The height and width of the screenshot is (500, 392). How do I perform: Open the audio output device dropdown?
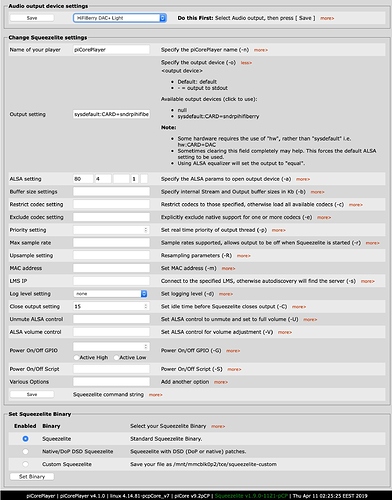click(120, 18)
